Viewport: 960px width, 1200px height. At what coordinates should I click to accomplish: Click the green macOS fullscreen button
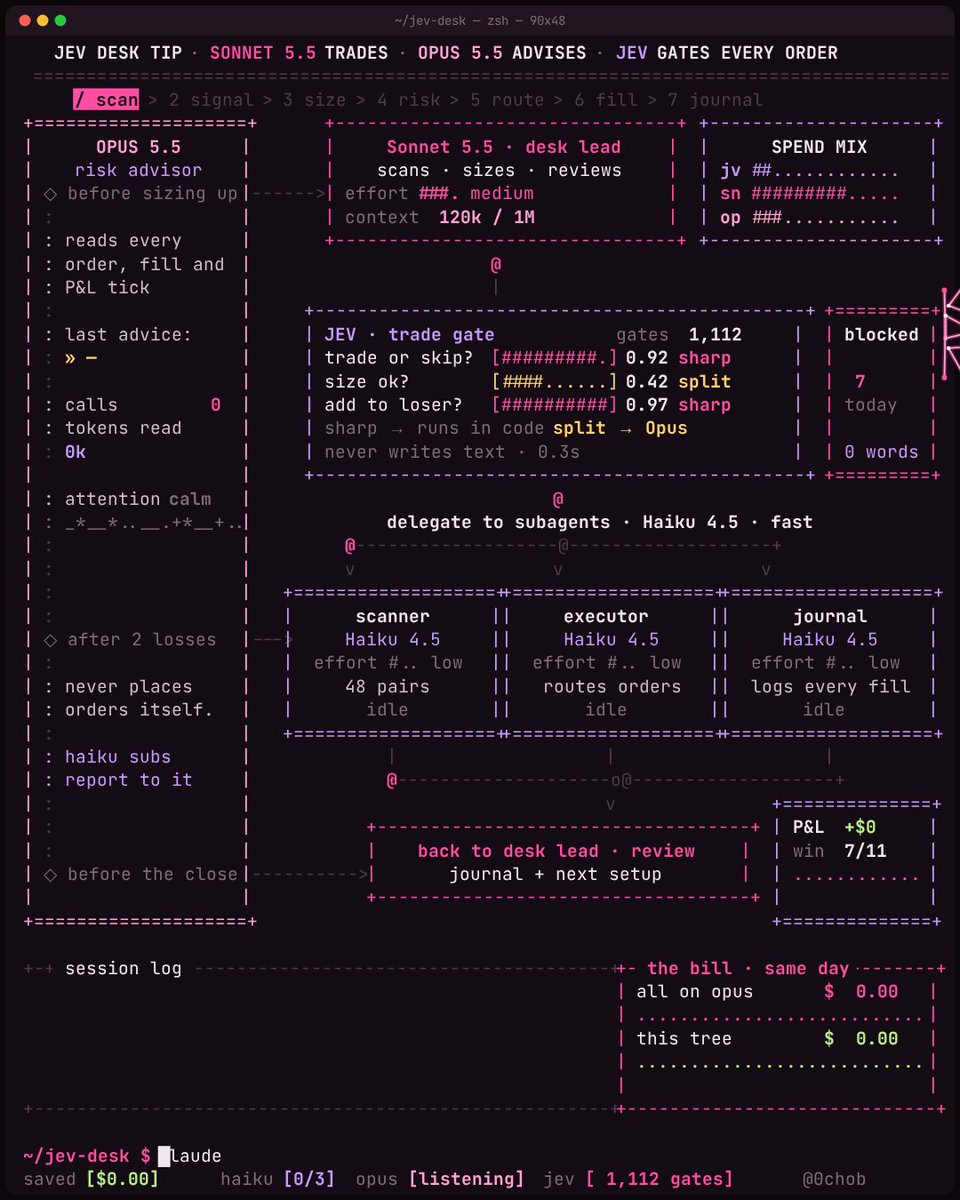(60, 20)
